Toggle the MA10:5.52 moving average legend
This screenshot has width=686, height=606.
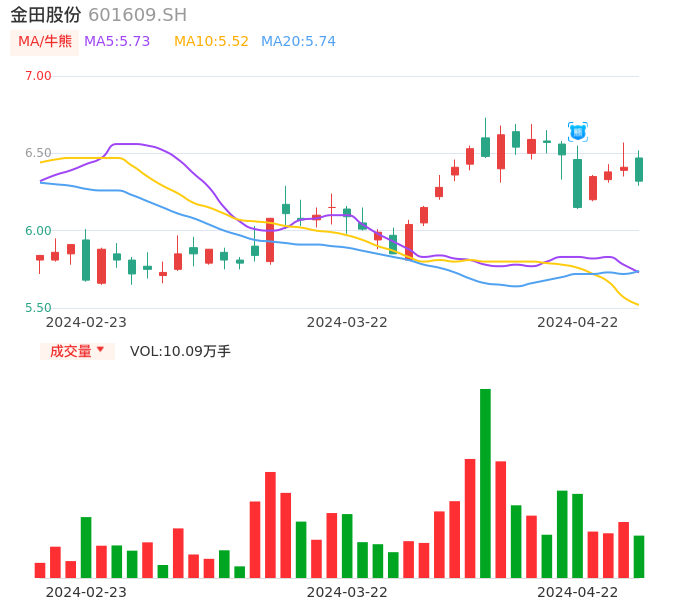click(x=211, y=42)
